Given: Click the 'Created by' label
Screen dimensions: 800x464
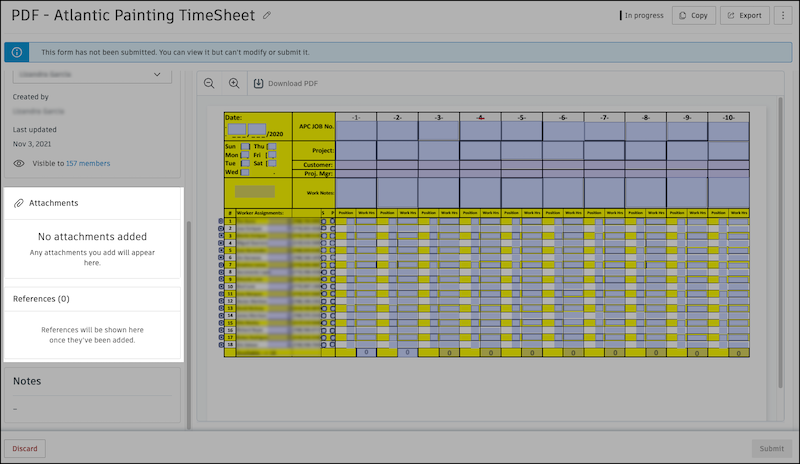Looking at the screenshot, I should point(31,97).
